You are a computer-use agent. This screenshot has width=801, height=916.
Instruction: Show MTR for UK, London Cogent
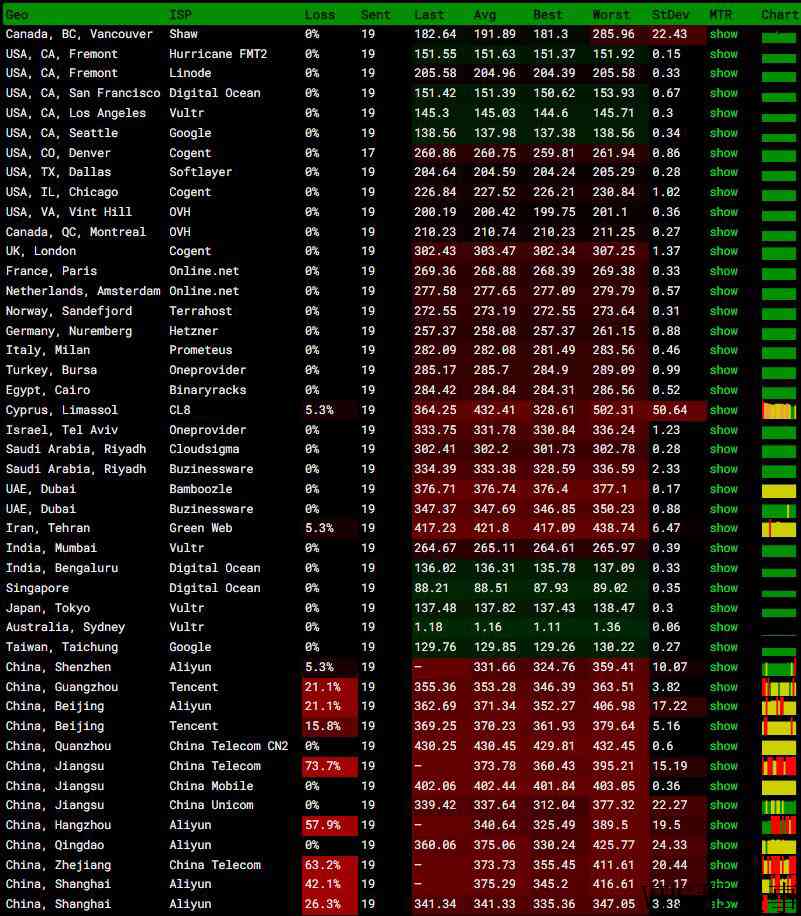[x=724, y=251]
